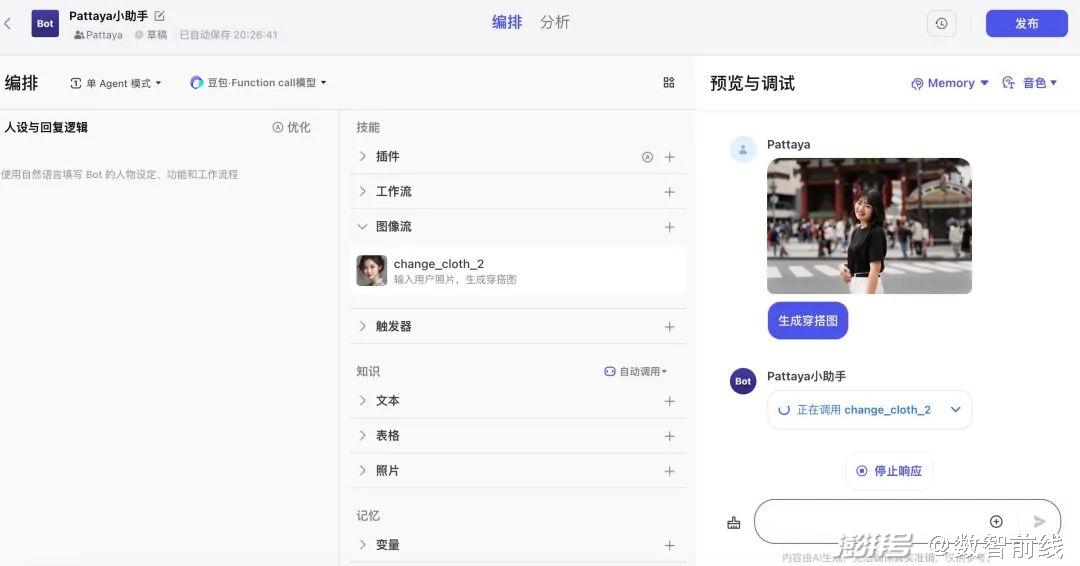Add a new 插件 with plus icon
1080x566 pixels.
(x=669, y=157)
